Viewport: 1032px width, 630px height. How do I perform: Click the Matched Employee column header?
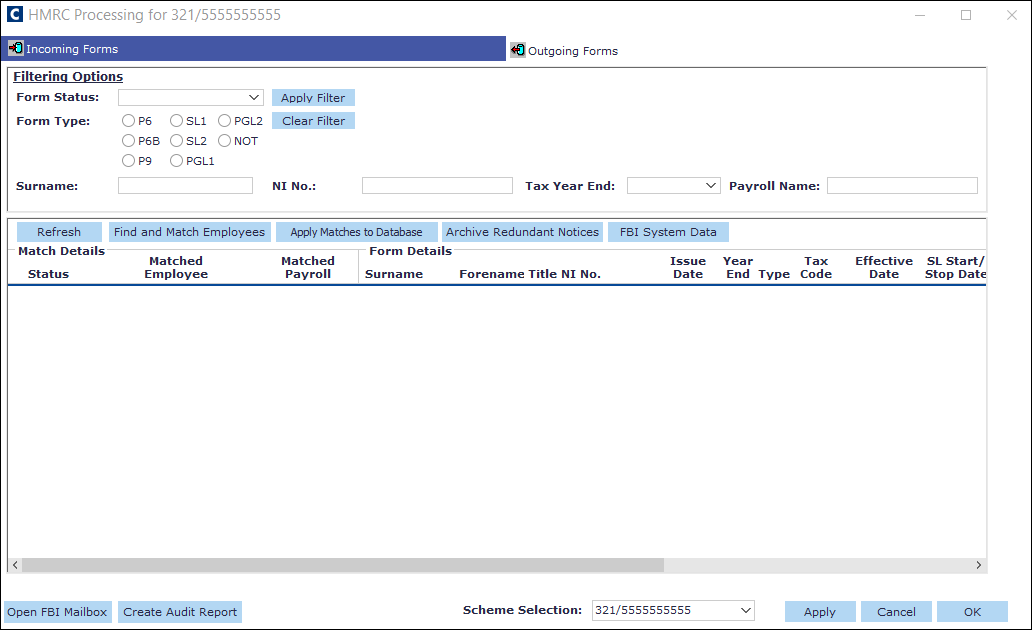point(176,267)
